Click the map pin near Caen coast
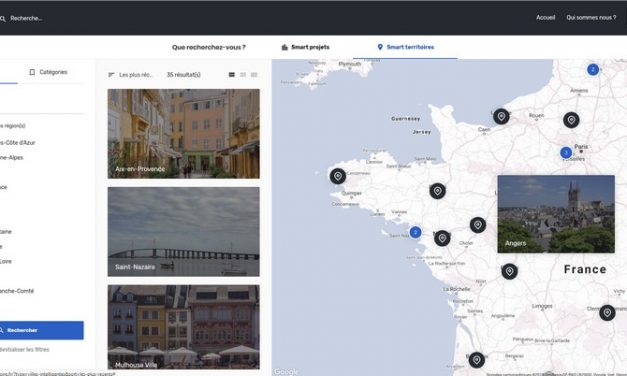This screenshot has width=627, height=376. [501, 116]
